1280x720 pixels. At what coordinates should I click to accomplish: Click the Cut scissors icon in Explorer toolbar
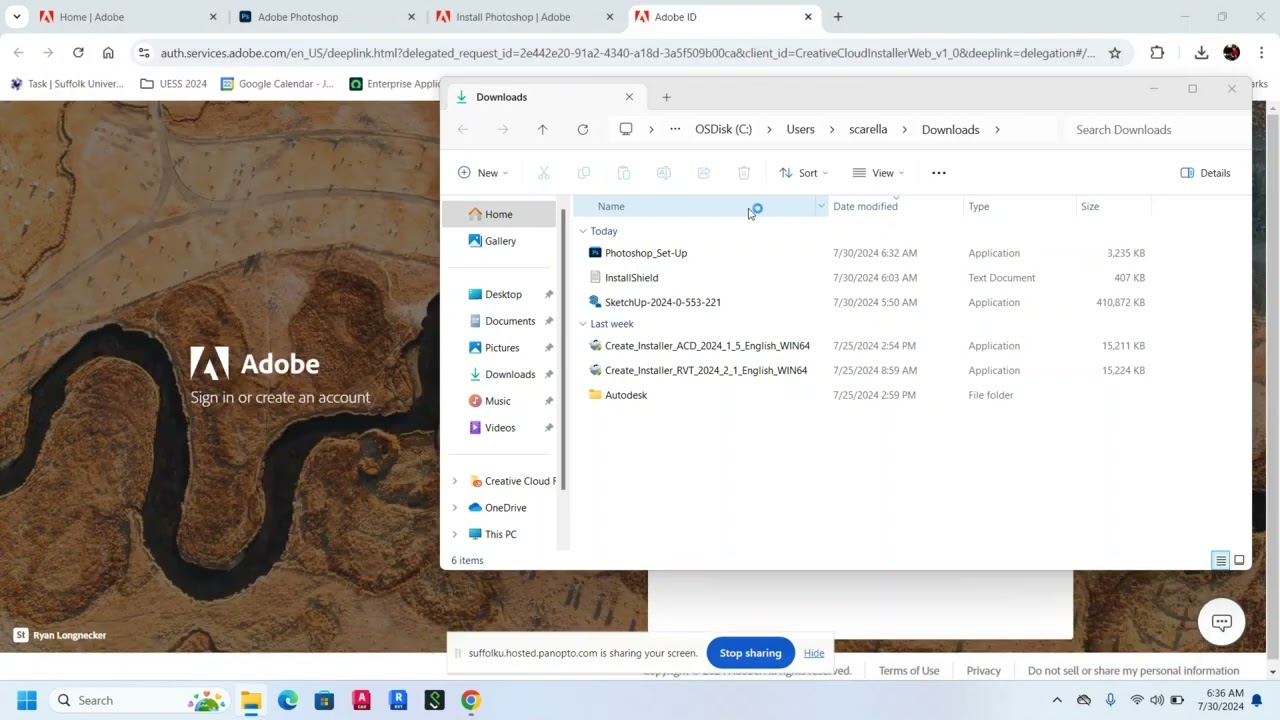tap(544, 173)
